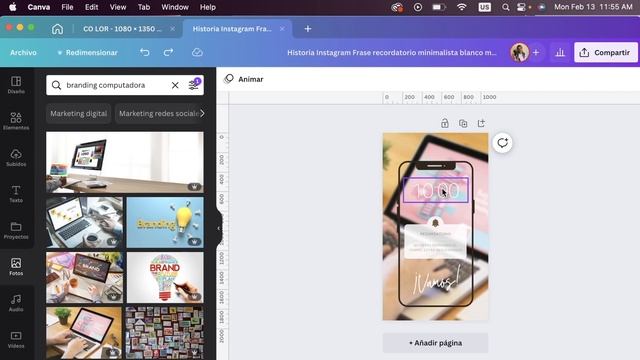The image size is (640, 360).
Task: Redo the last action
Action: tap(168, 52)
